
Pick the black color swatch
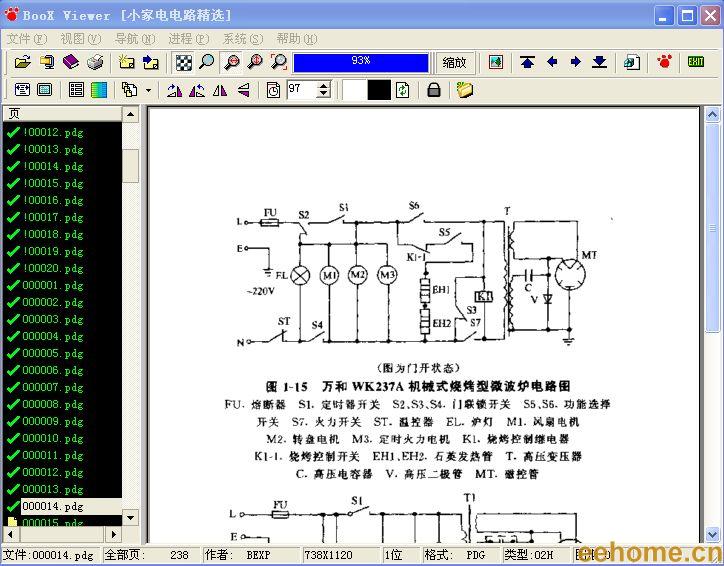[379, 90]
